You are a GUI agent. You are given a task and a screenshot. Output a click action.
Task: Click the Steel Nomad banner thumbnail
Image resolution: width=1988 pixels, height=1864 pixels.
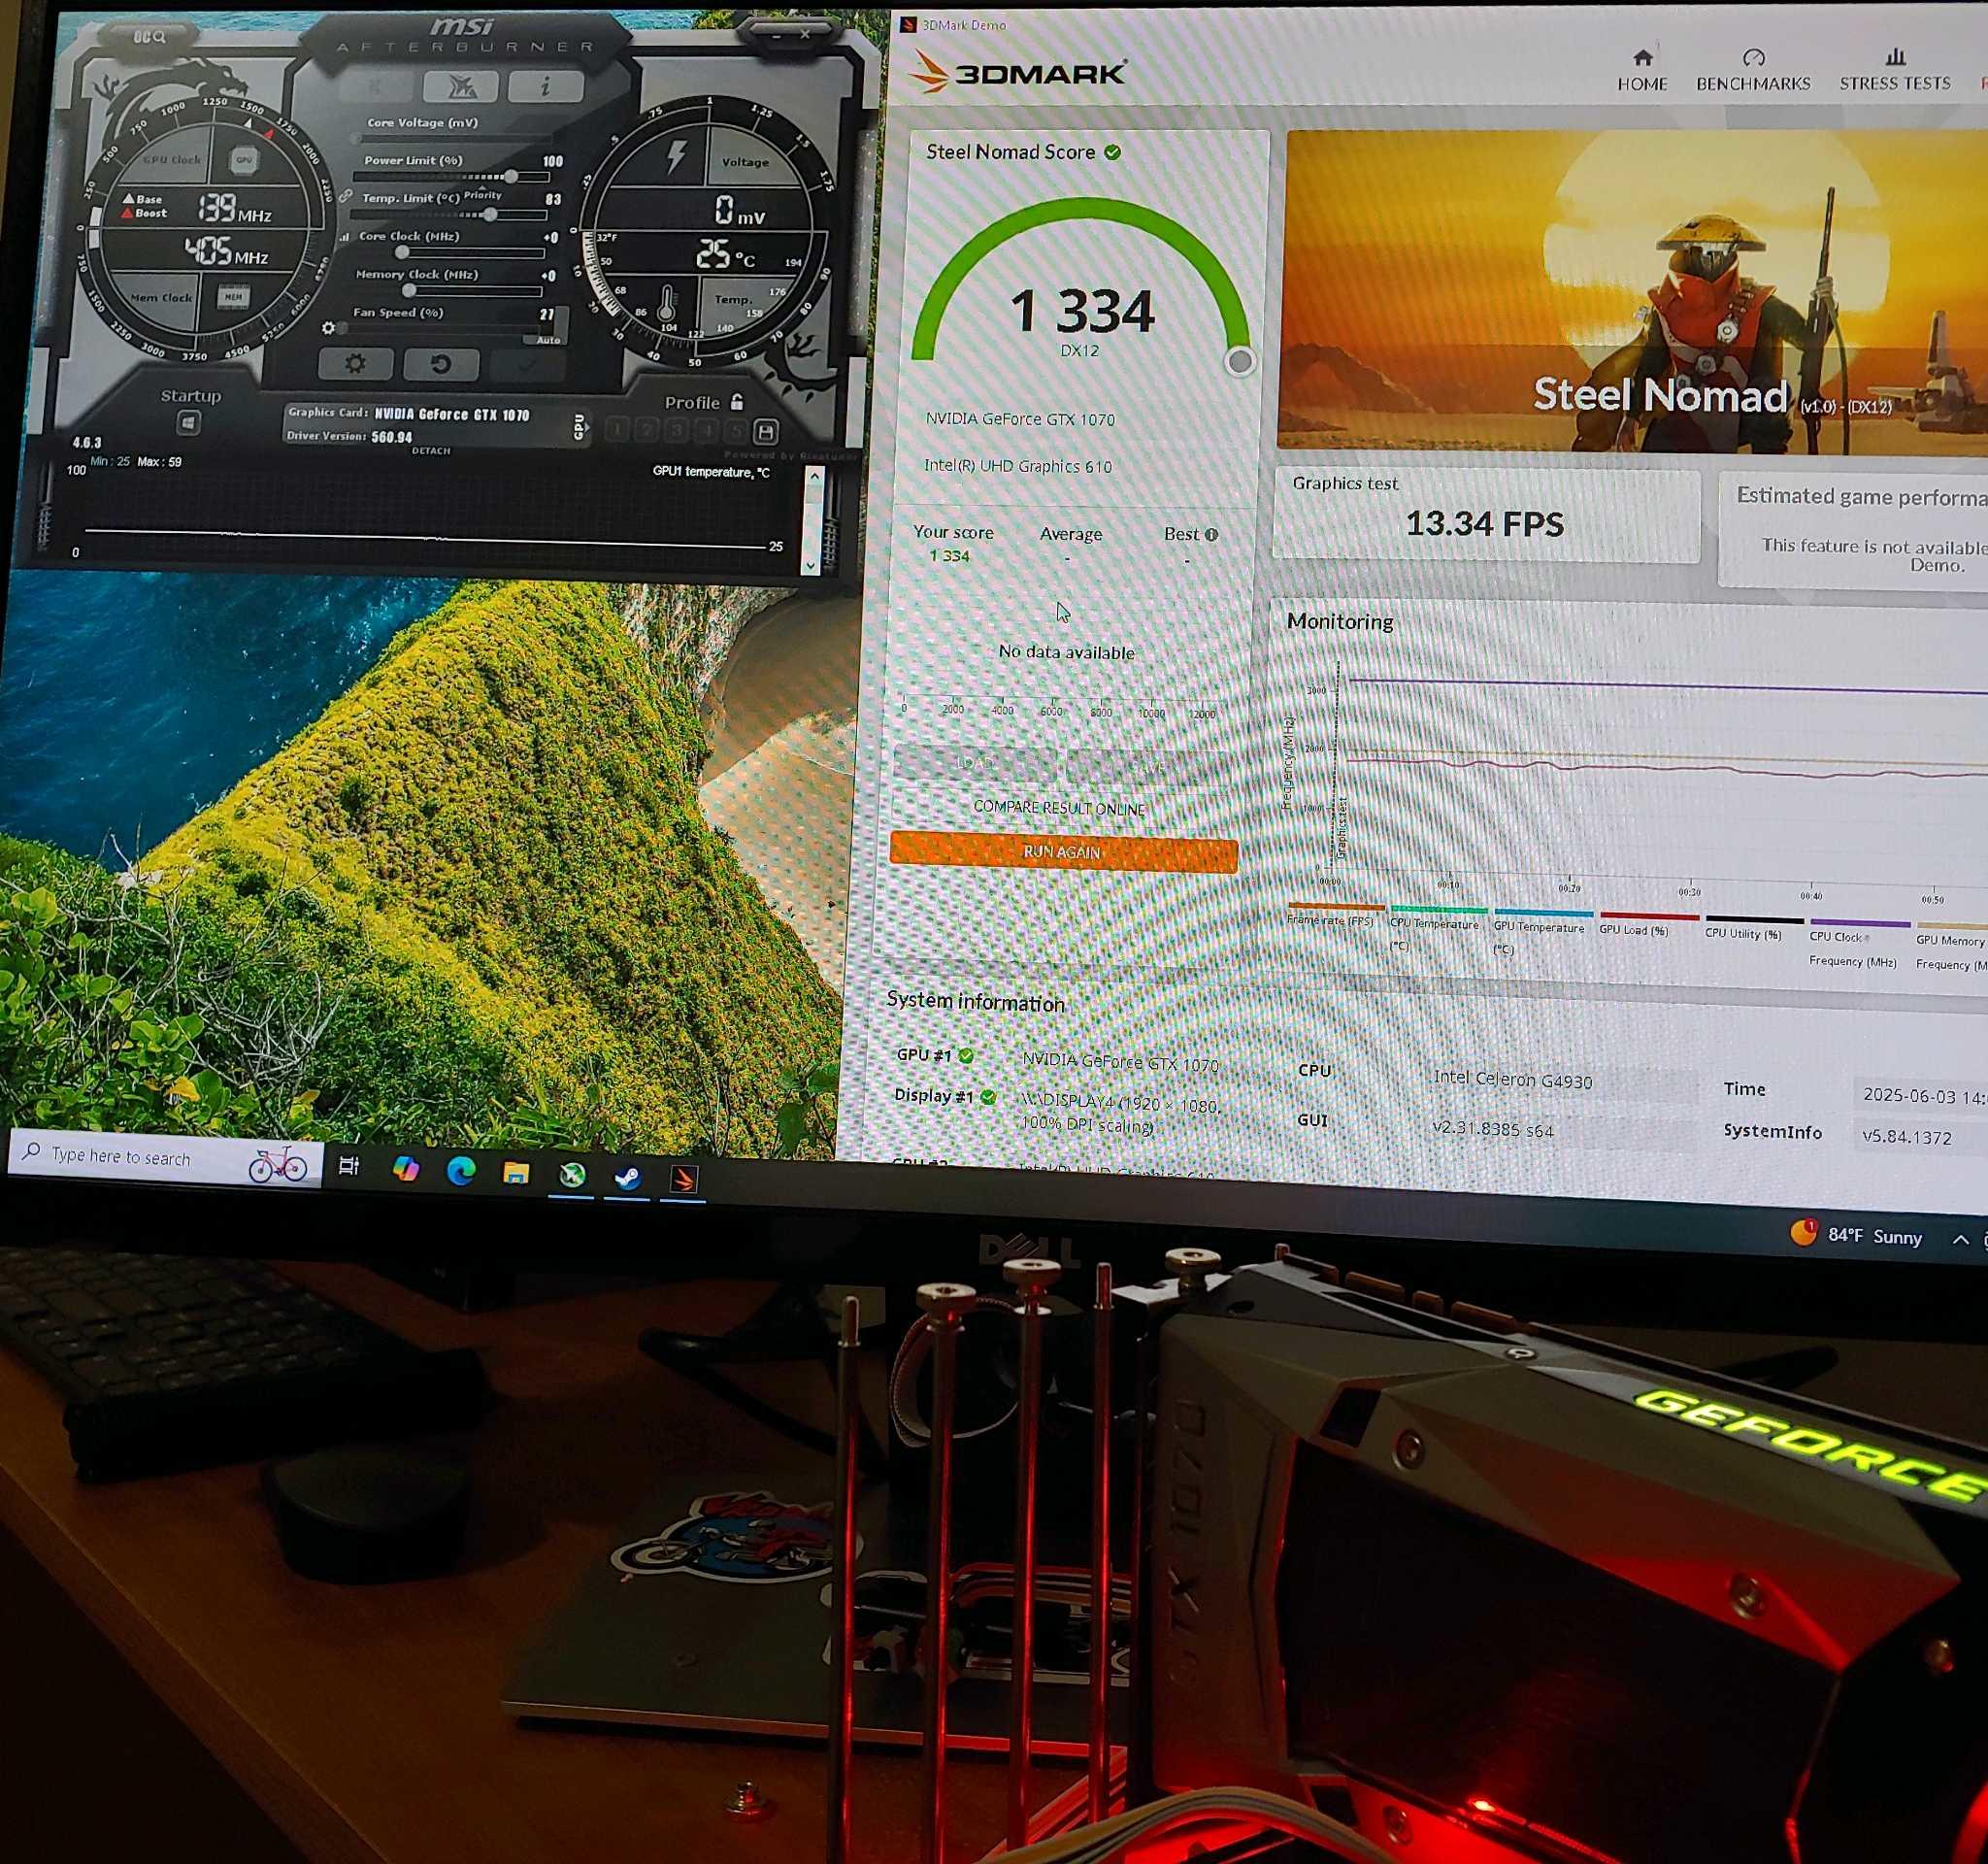1632,291
